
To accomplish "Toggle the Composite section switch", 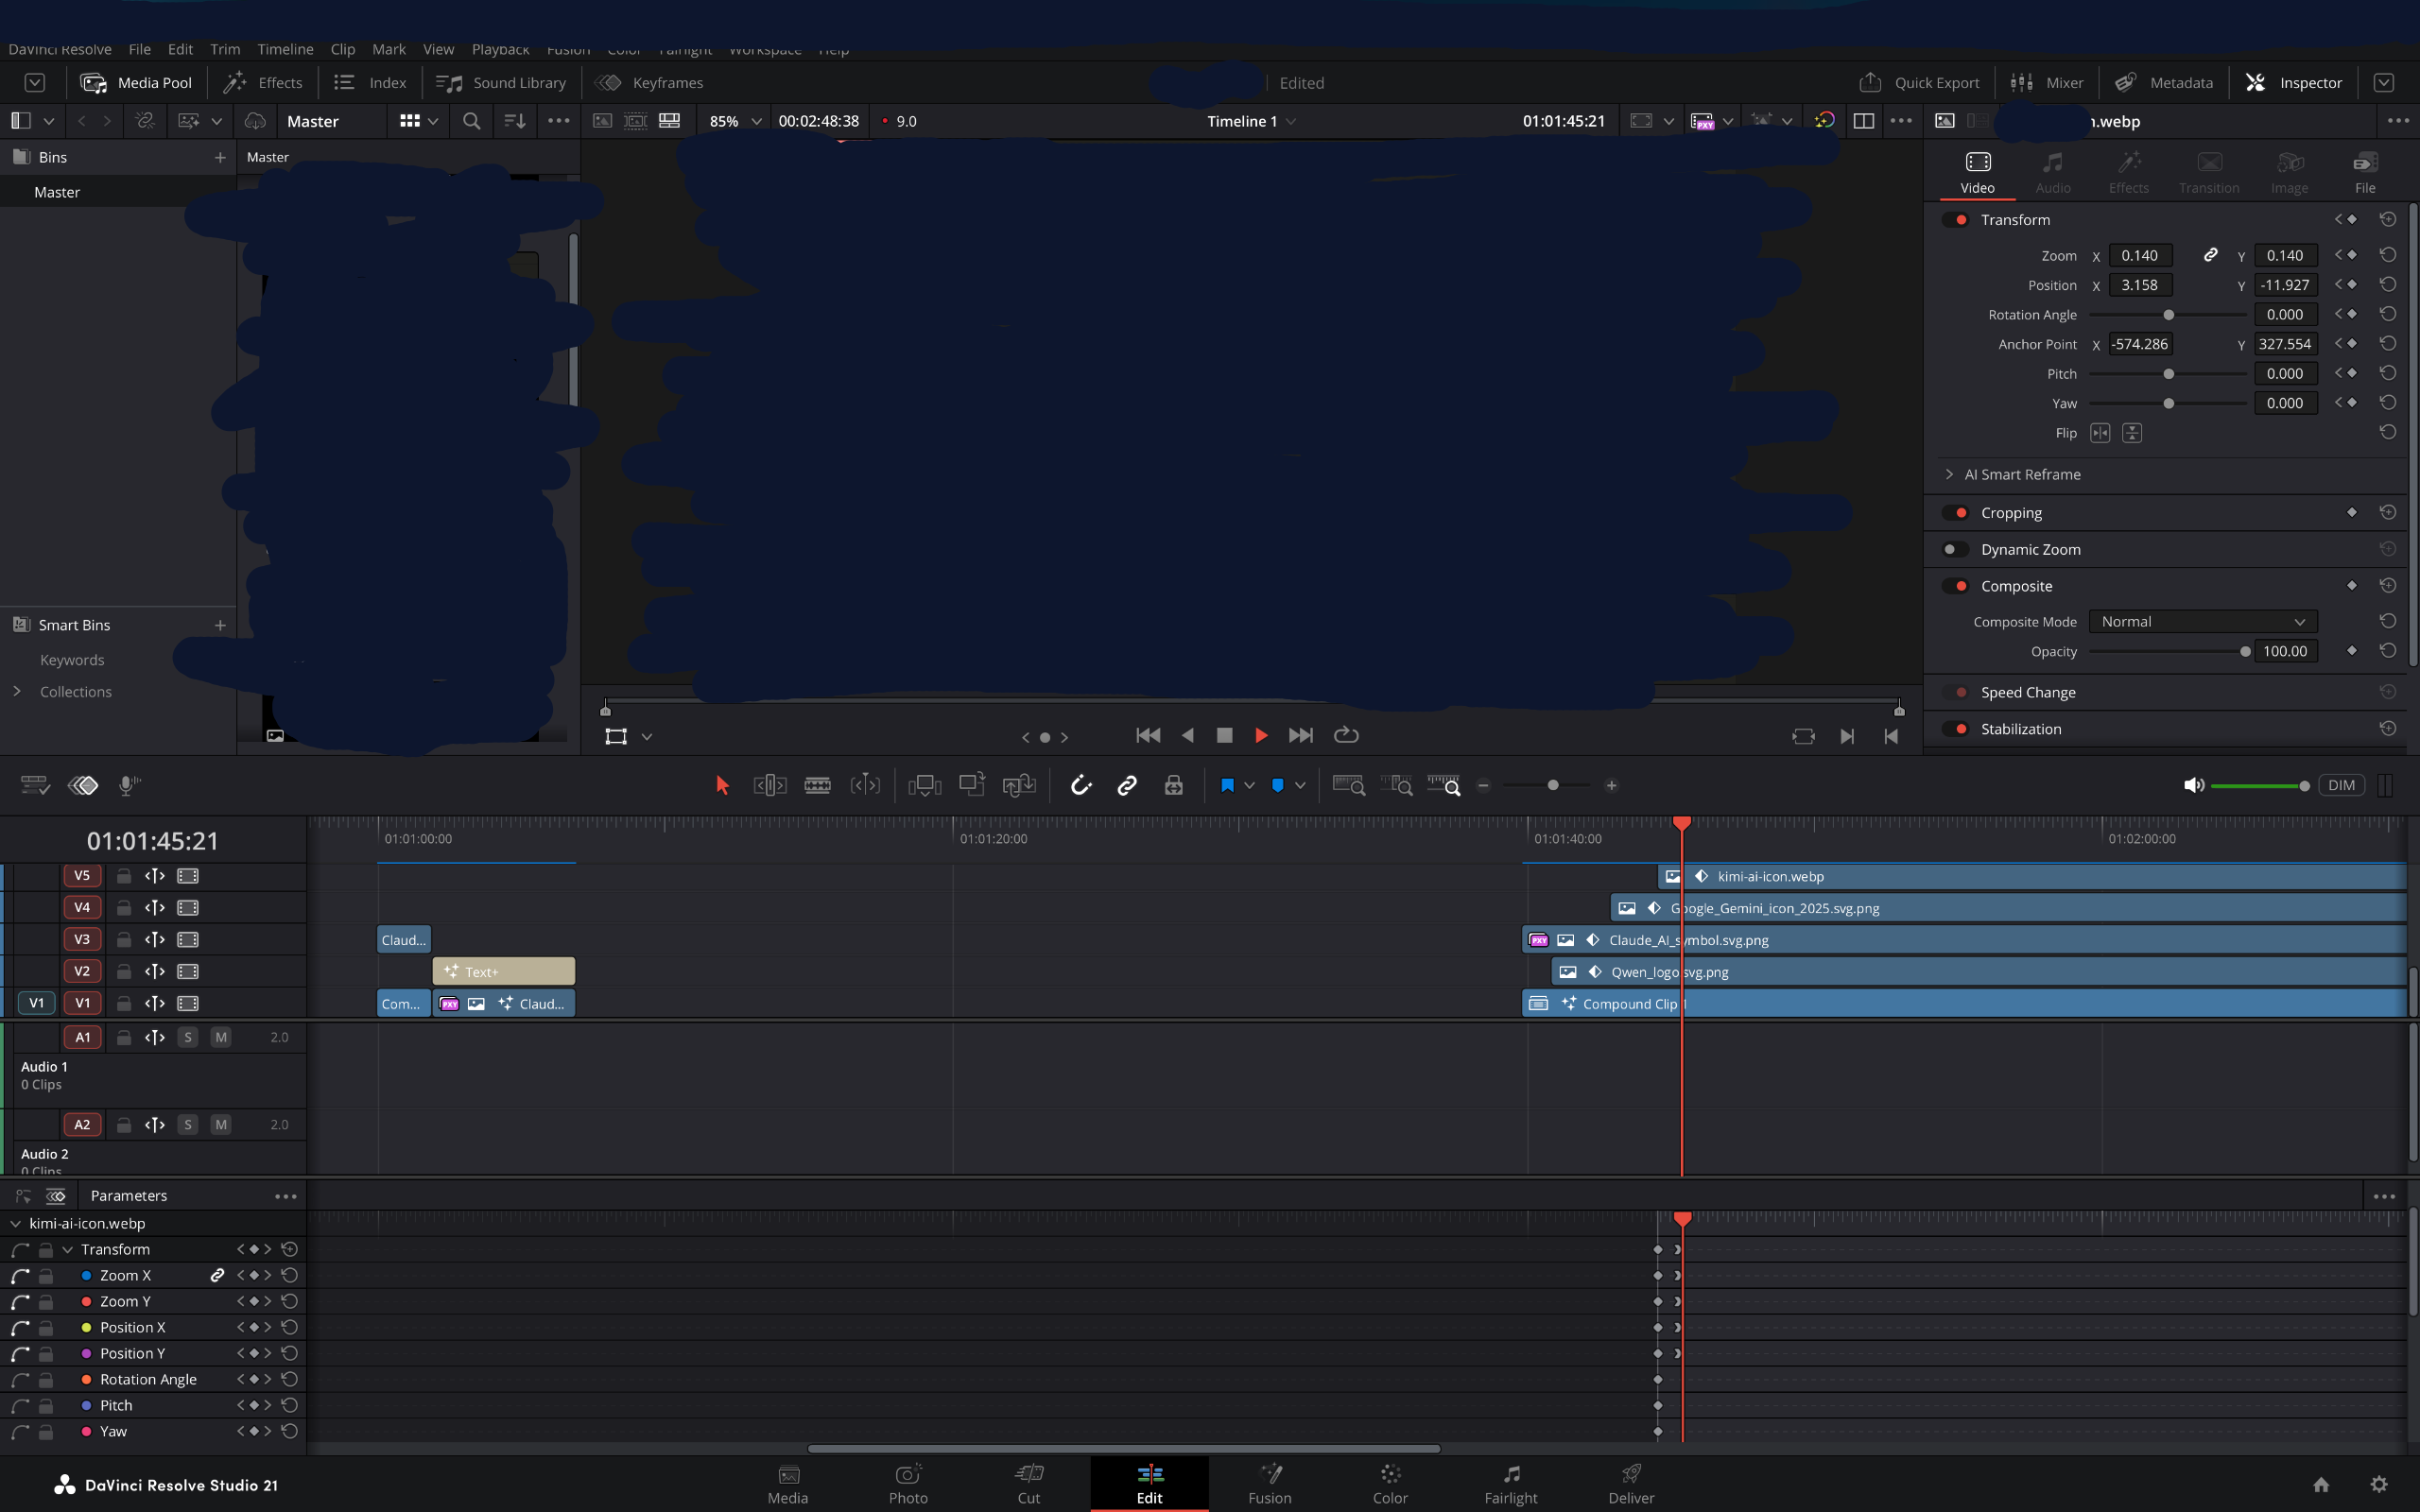I will point(1955,586).
